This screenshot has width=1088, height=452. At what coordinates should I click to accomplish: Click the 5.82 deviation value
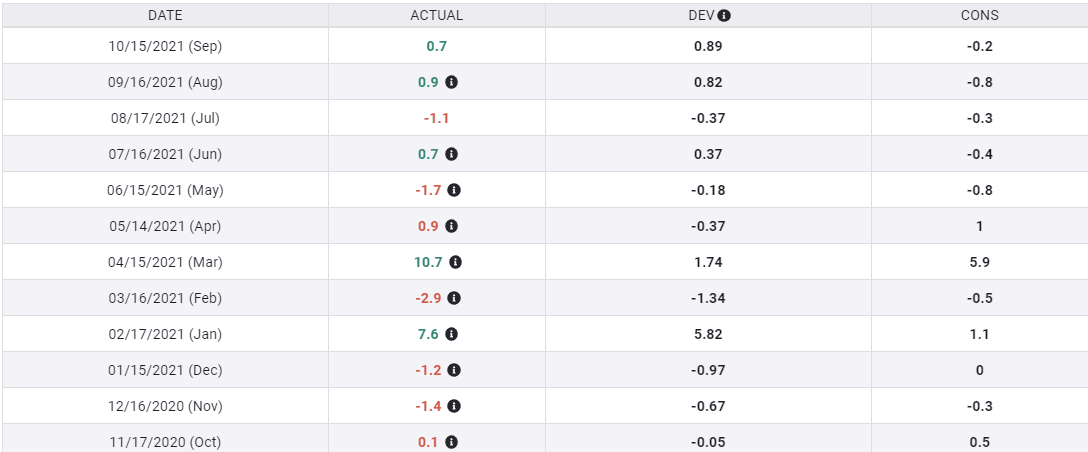click(708, 334)
